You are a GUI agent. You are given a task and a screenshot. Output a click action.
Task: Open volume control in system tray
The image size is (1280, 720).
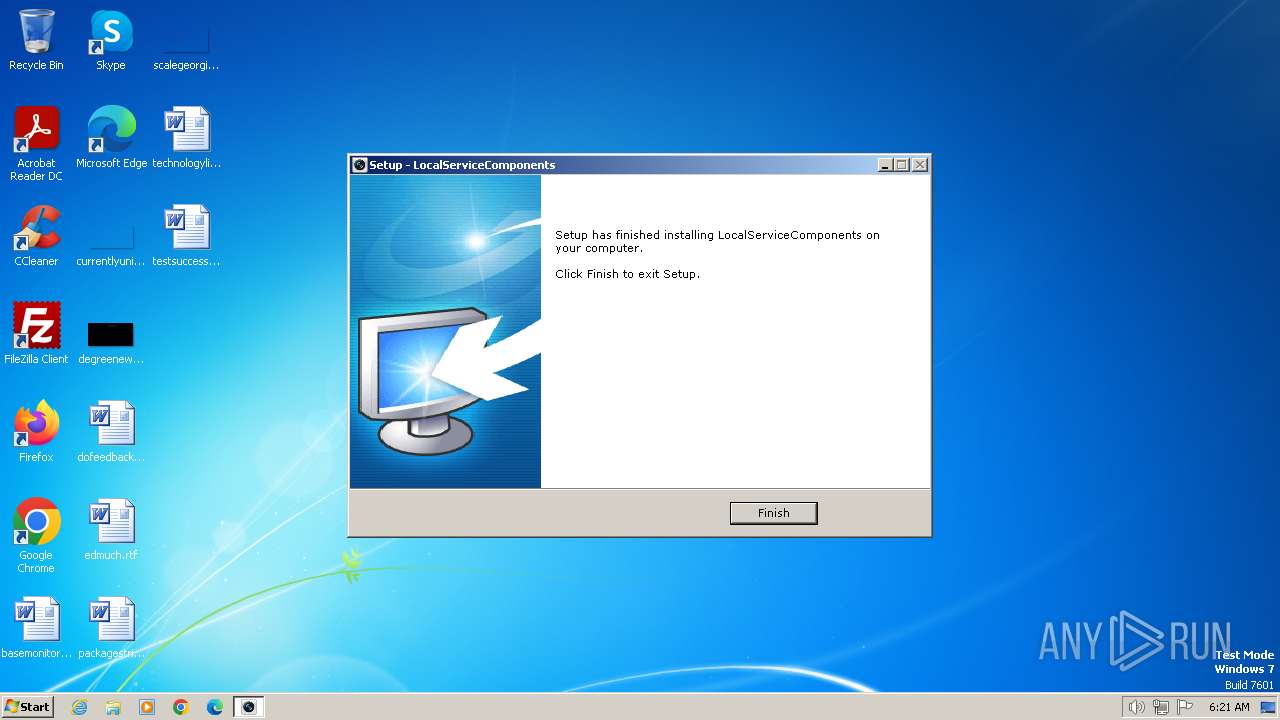[x=1136, y=707]
